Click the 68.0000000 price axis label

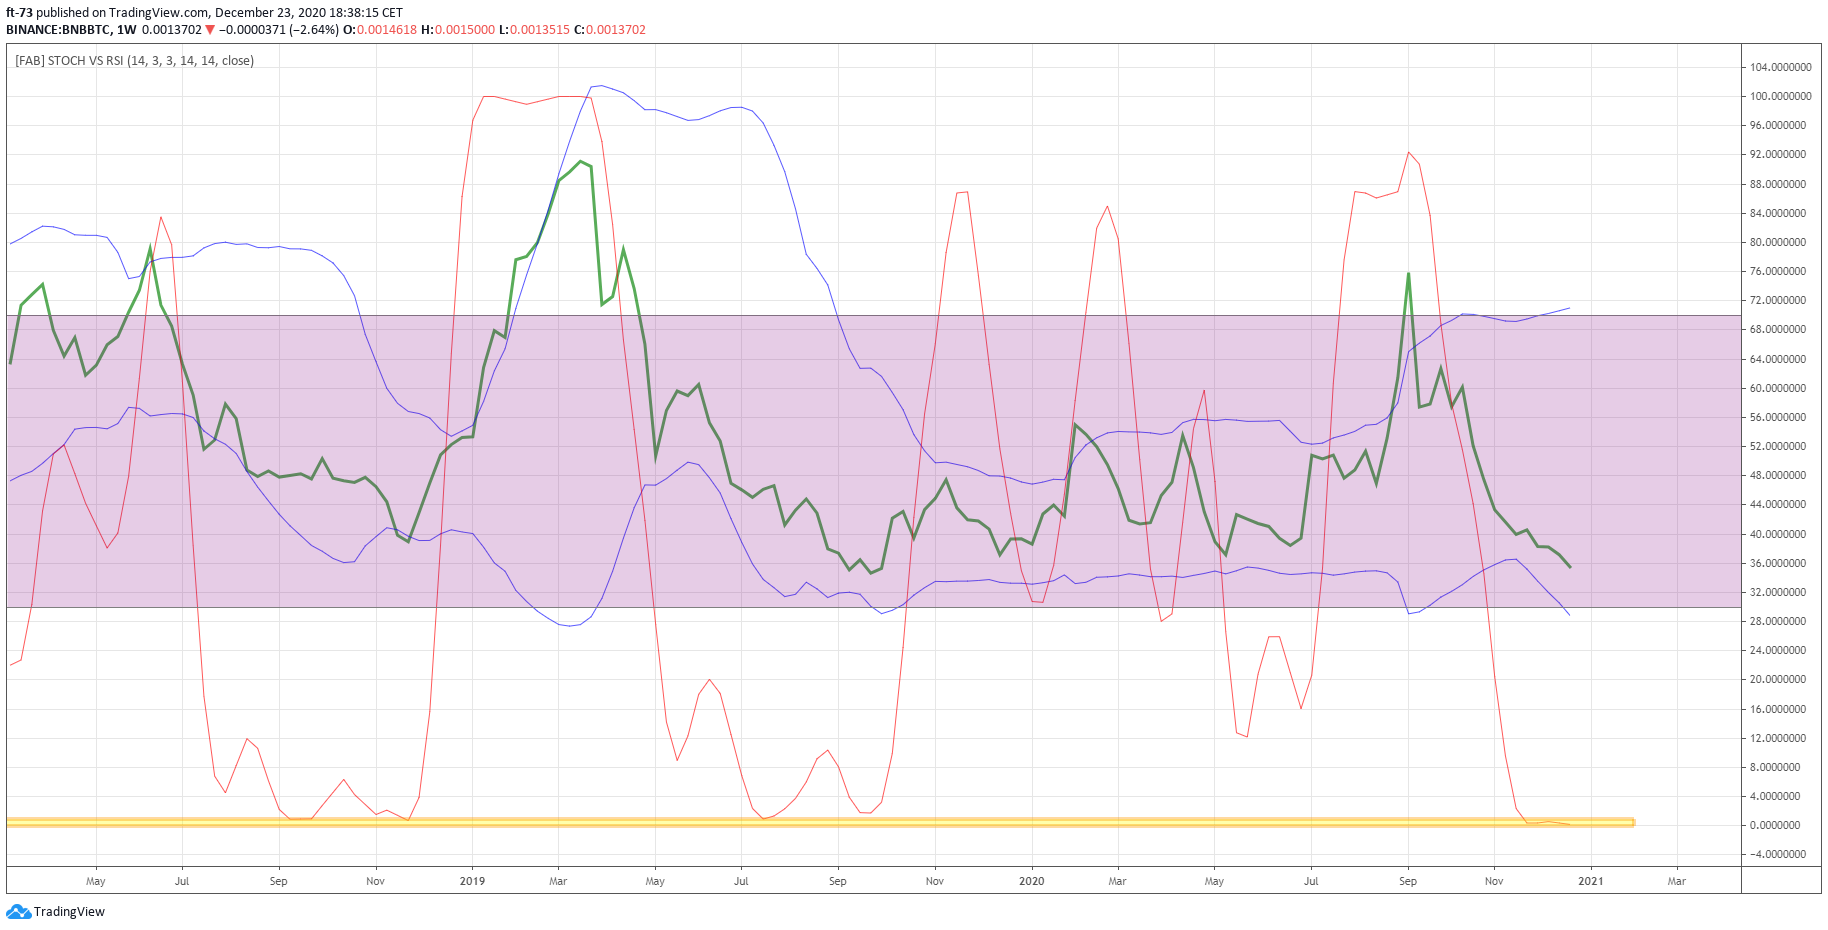point(1780,329)
